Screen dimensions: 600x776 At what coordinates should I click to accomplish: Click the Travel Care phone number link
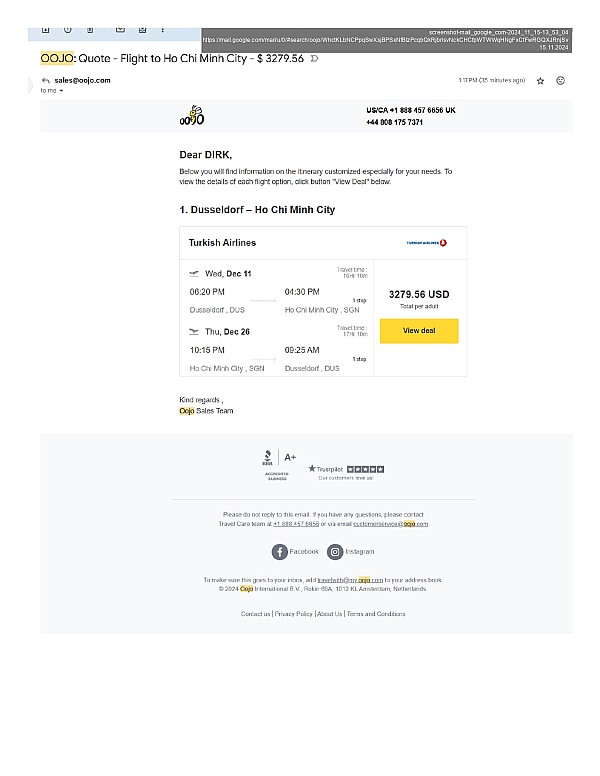coord(296,524)
